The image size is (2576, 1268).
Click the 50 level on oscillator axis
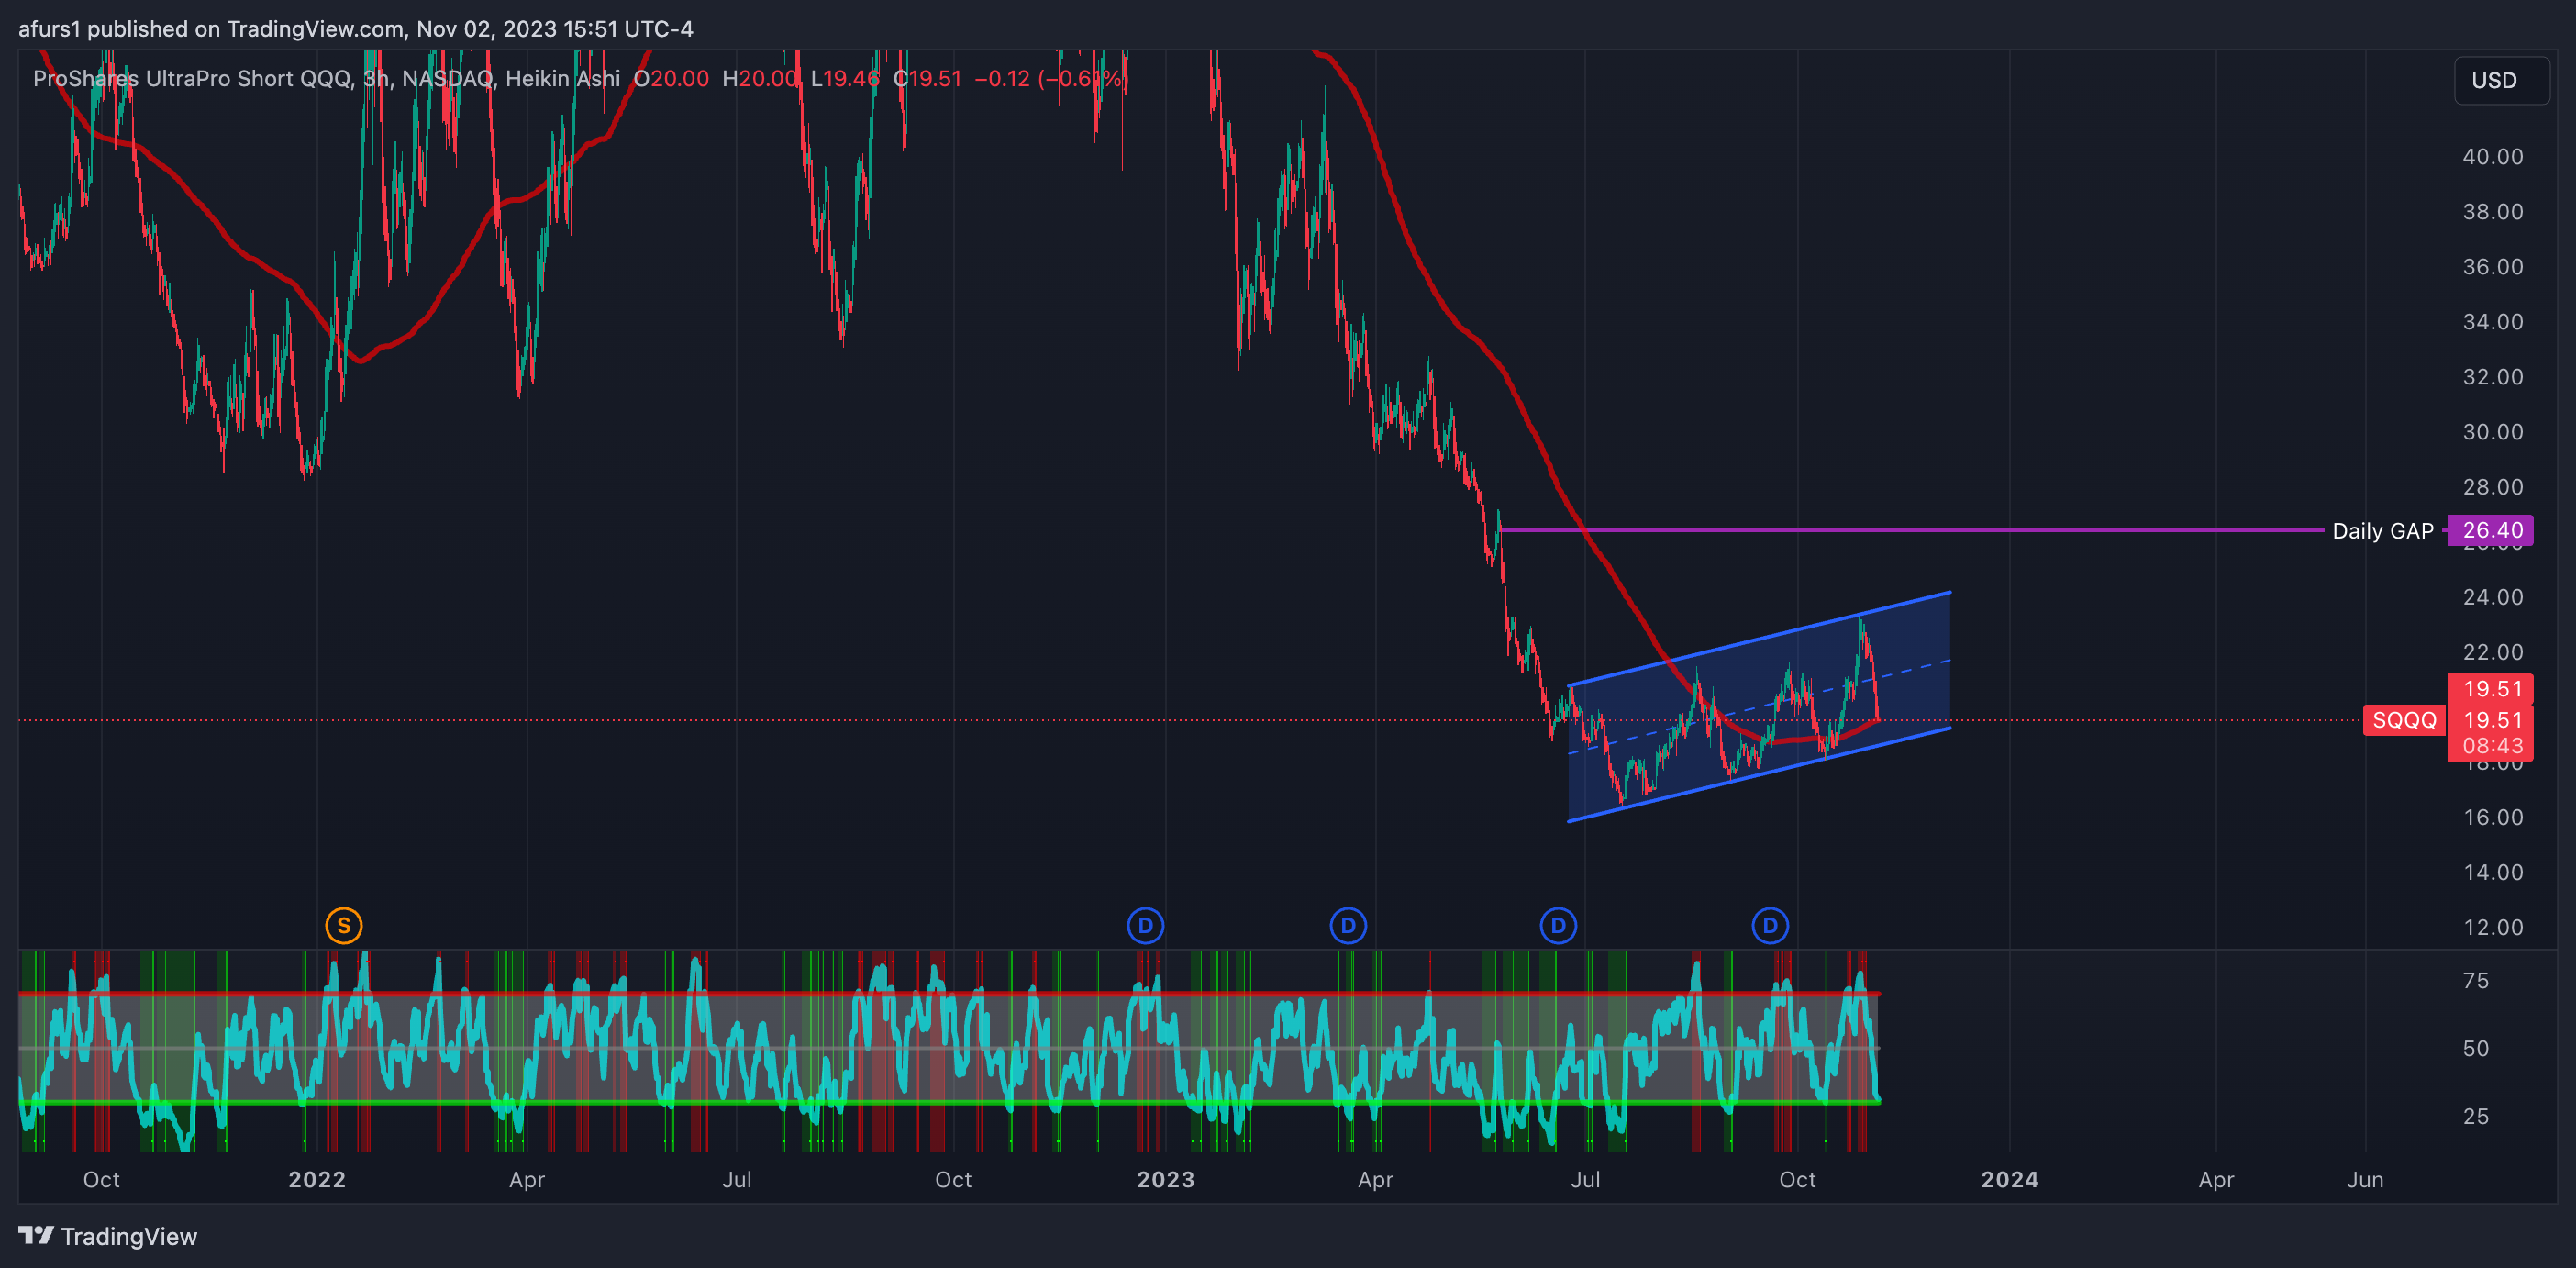2476,1048
